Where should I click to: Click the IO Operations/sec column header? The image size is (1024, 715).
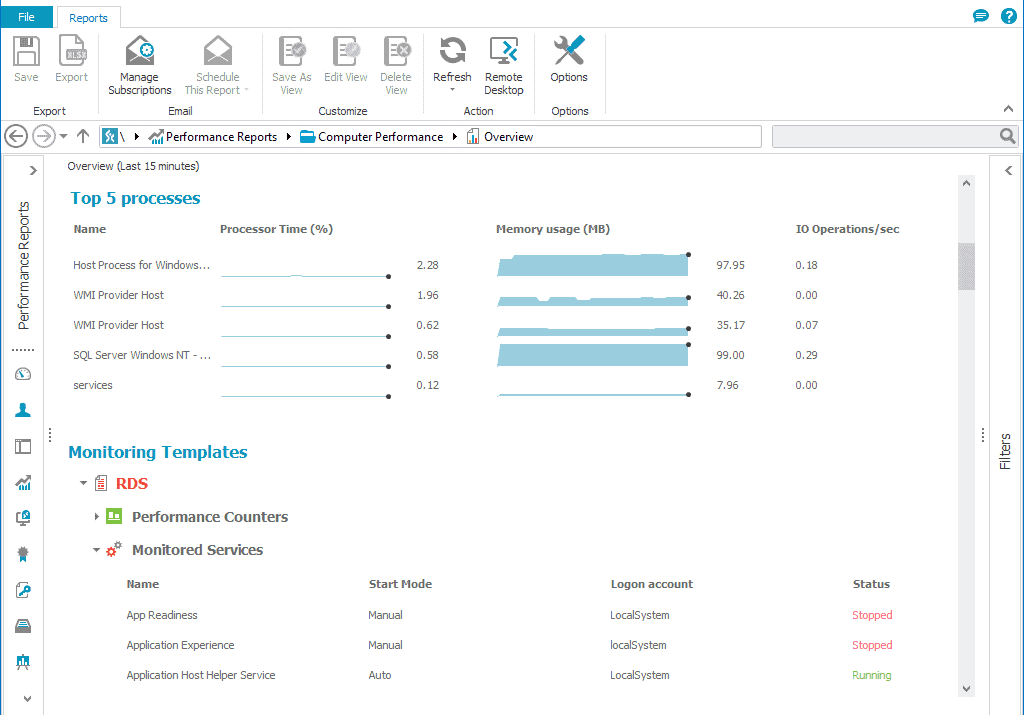pos(847,229)
